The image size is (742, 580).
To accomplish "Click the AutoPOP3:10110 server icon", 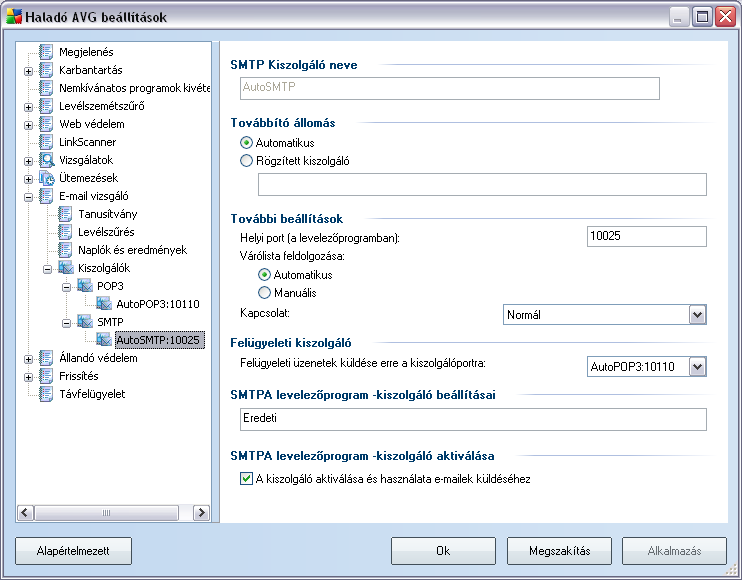I will (104, 304).
